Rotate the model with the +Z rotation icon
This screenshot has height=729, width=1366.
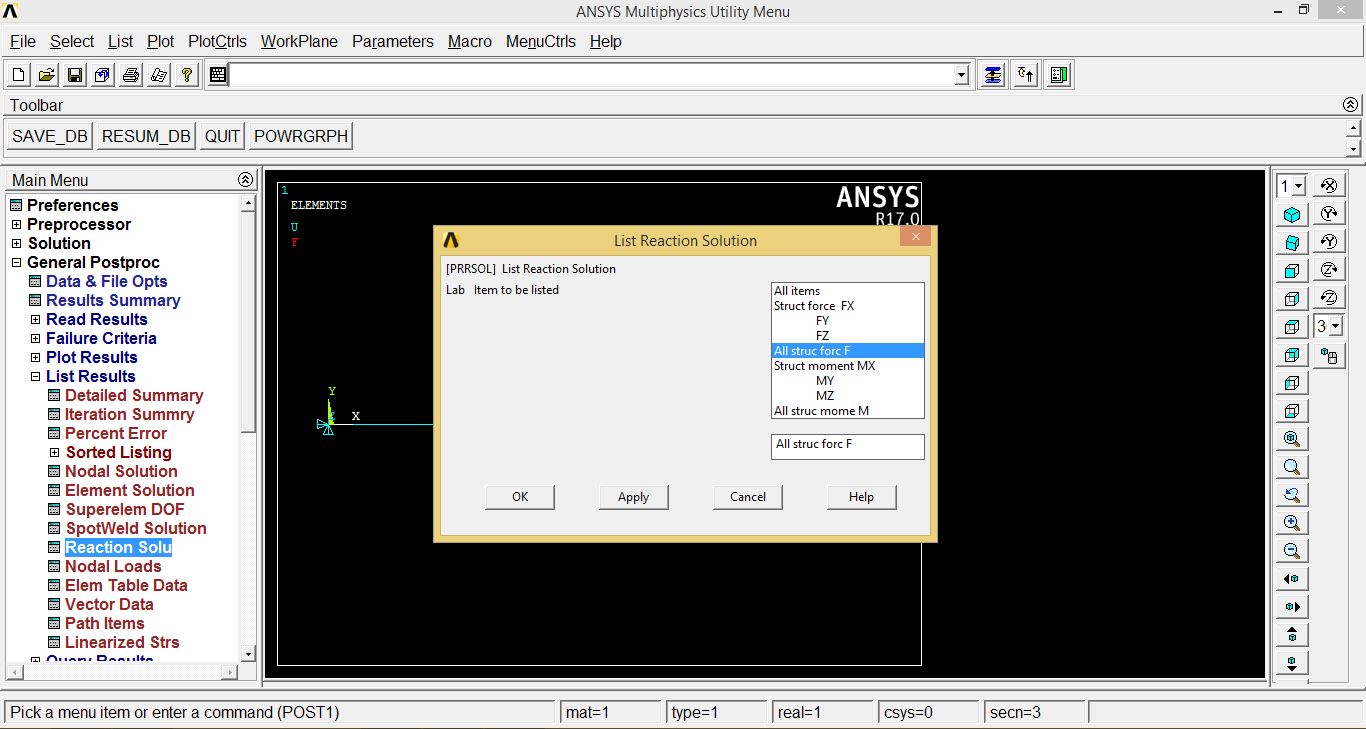(1328, 269)
